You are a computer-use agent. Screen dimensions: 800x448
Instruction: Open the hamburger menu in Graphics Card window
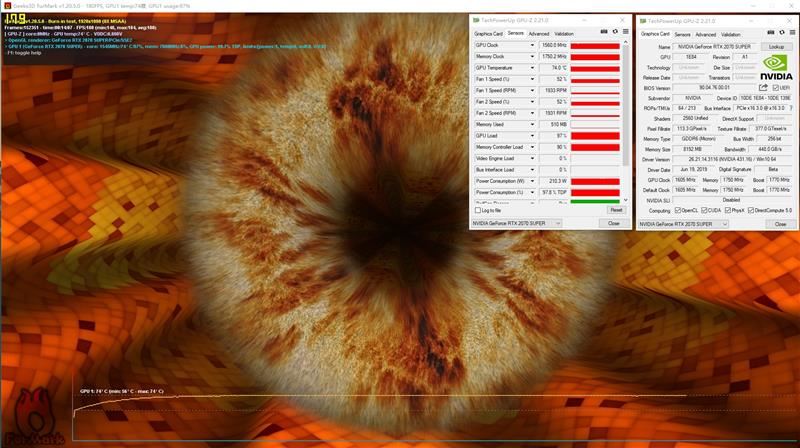[x=792, y=33]
